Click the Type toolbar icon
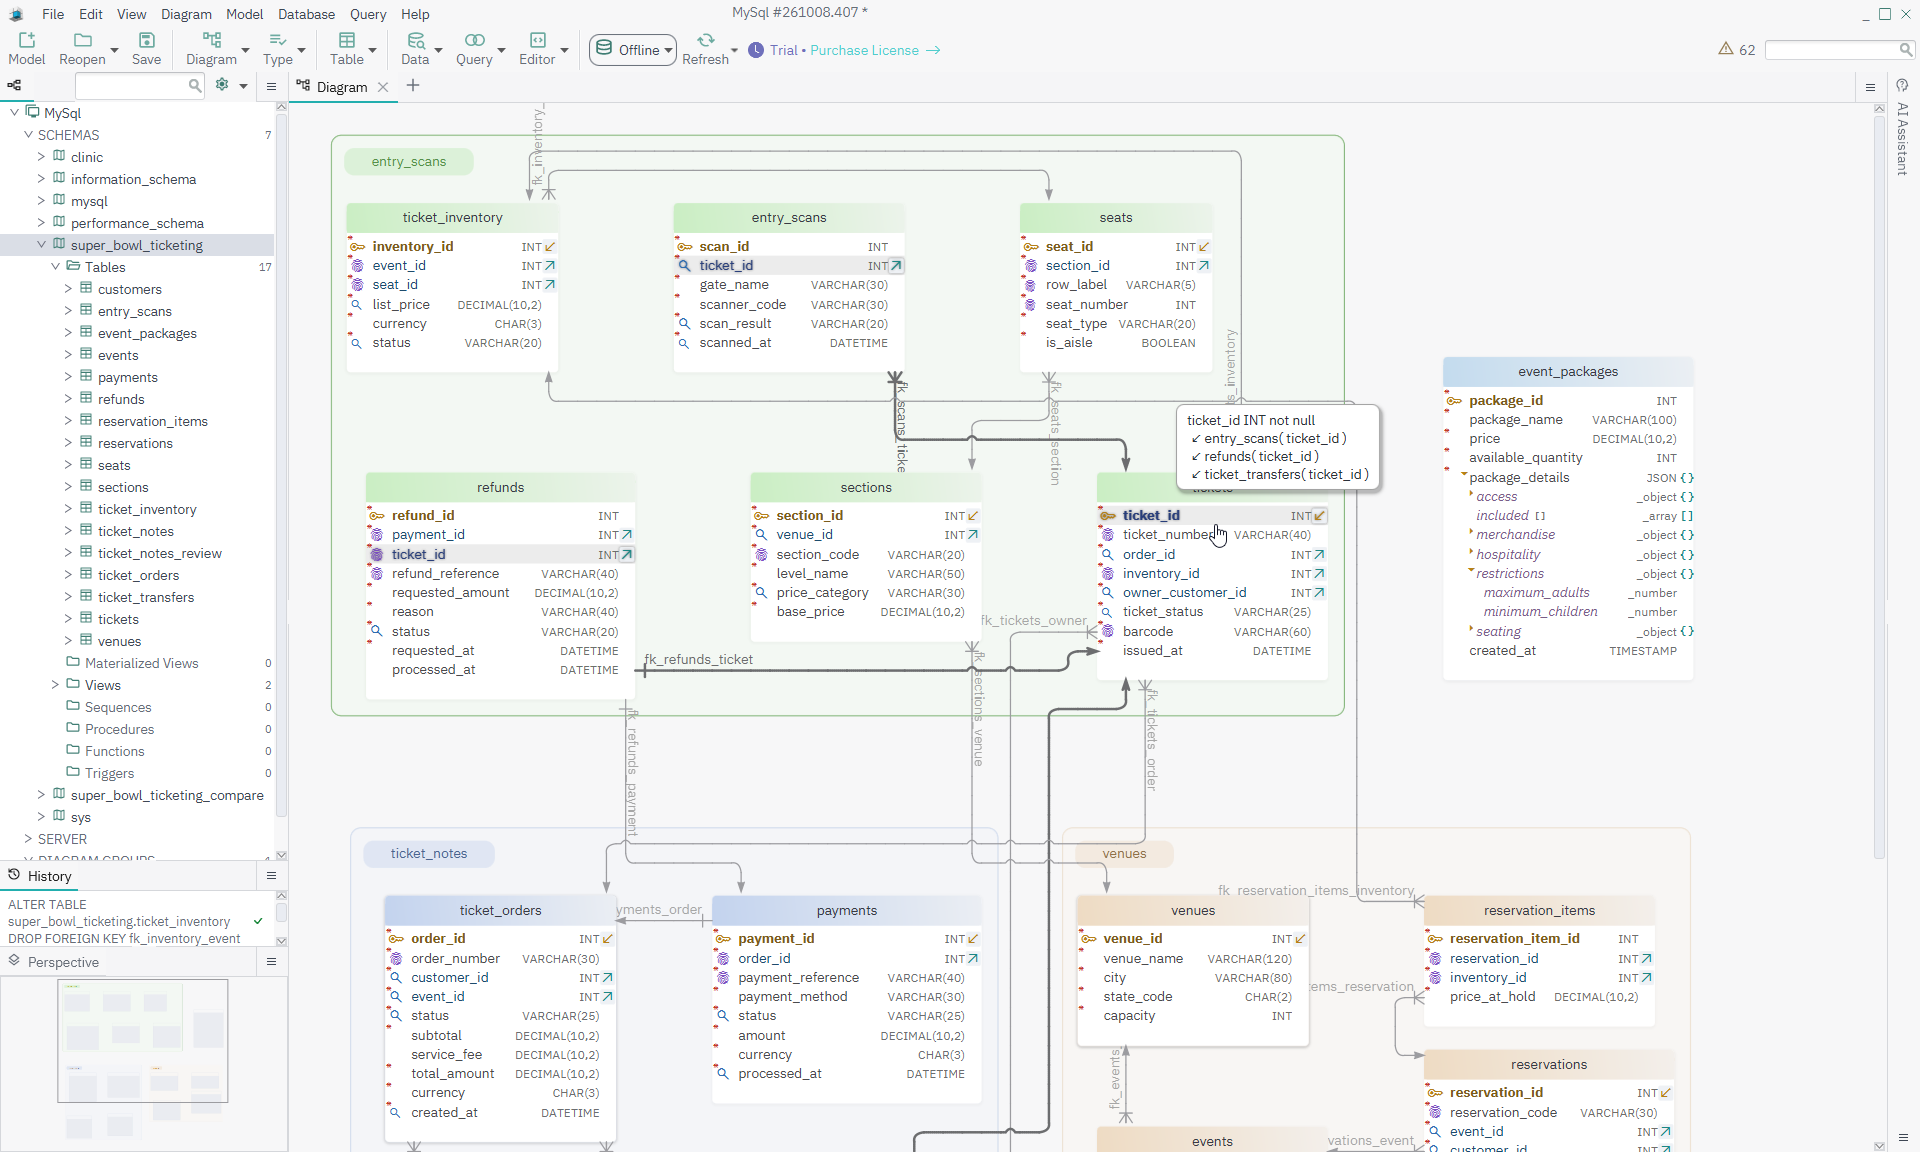This screenshot has height=1152, width=1920. click(x=278, y=40)
